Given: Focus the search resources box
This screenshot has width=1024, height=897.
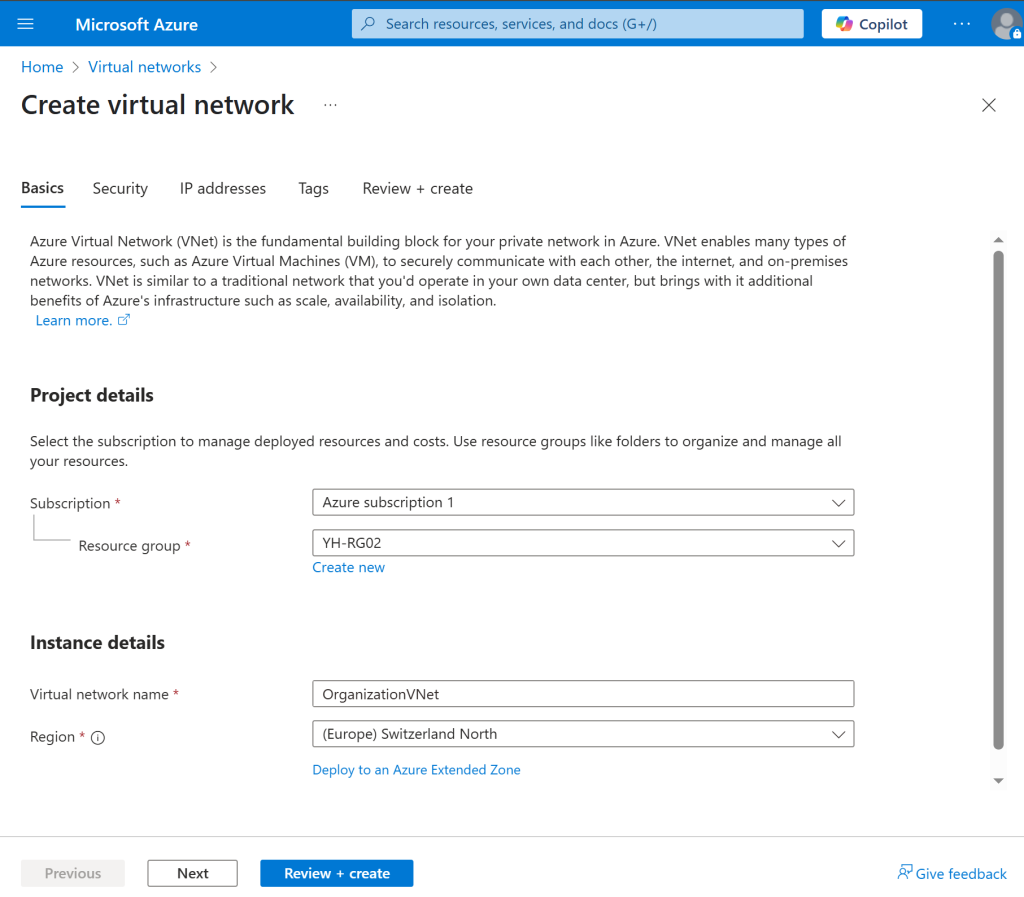Looking at the screenshot, I should pos(577,24).
